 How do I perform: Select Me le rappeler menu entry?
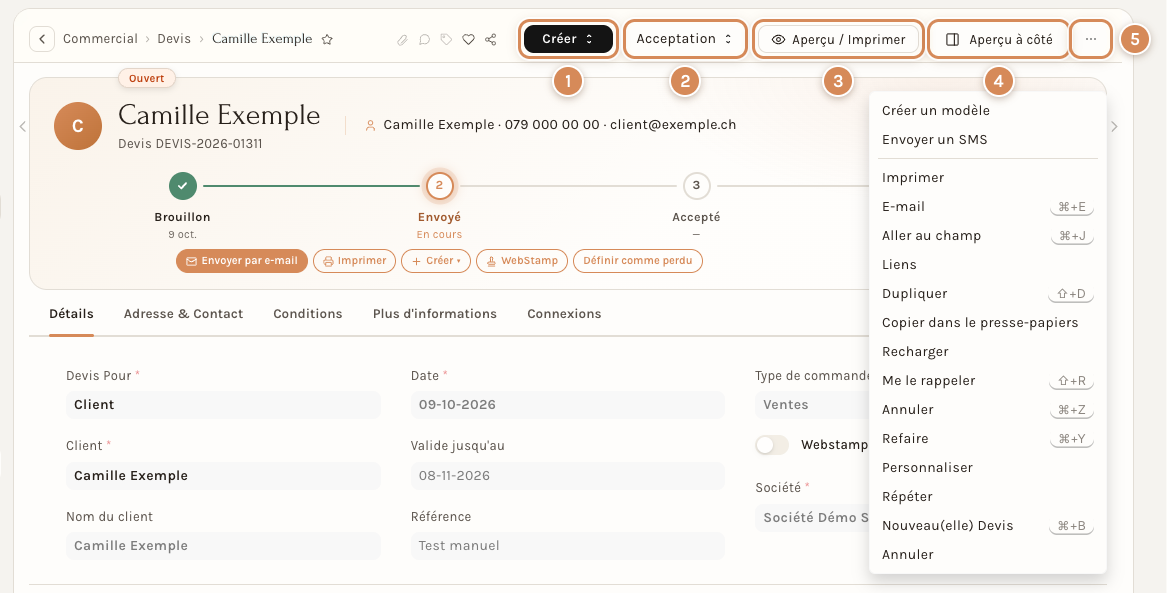[x=988, y=381]
